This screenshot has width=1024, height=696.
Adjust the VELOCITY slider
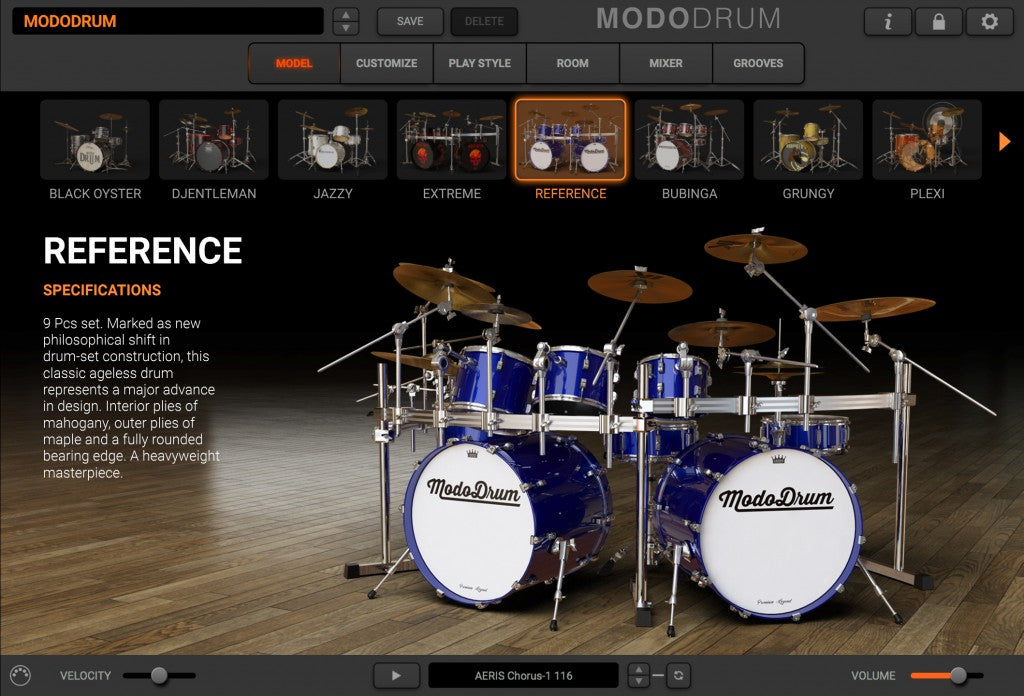(160, 675)
